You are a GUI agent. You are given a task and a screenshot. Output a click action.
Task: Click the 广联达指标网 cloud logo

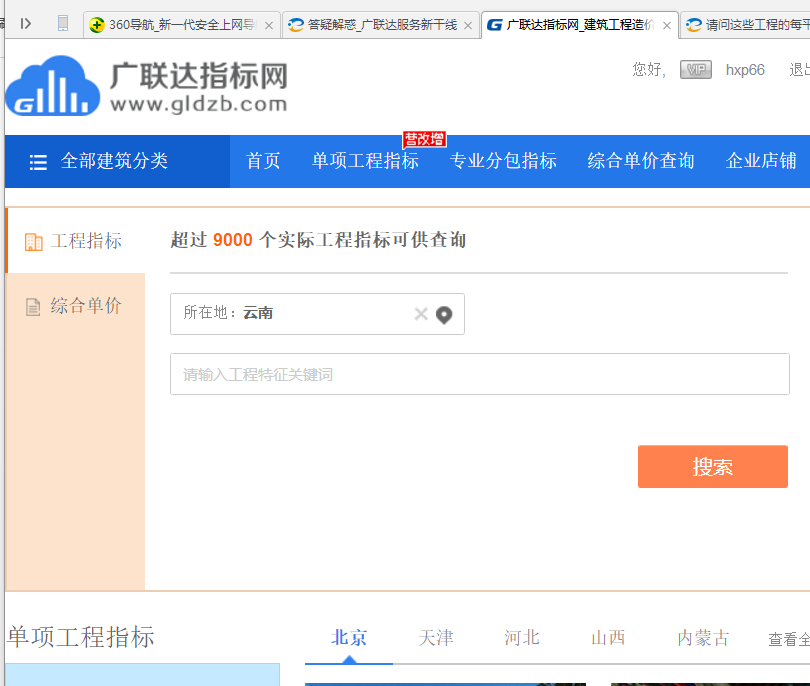coord(52,86)
